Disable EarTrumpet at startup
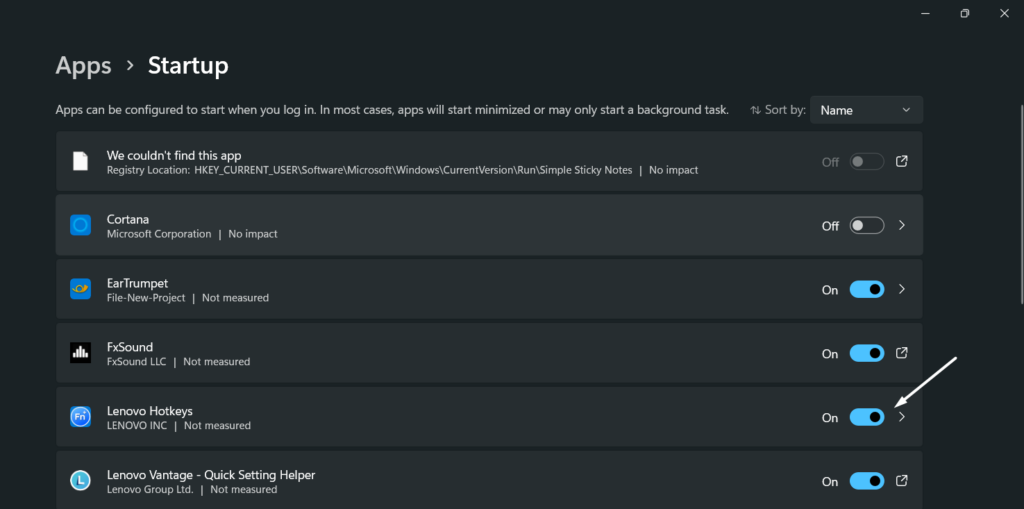 point(867,289)
